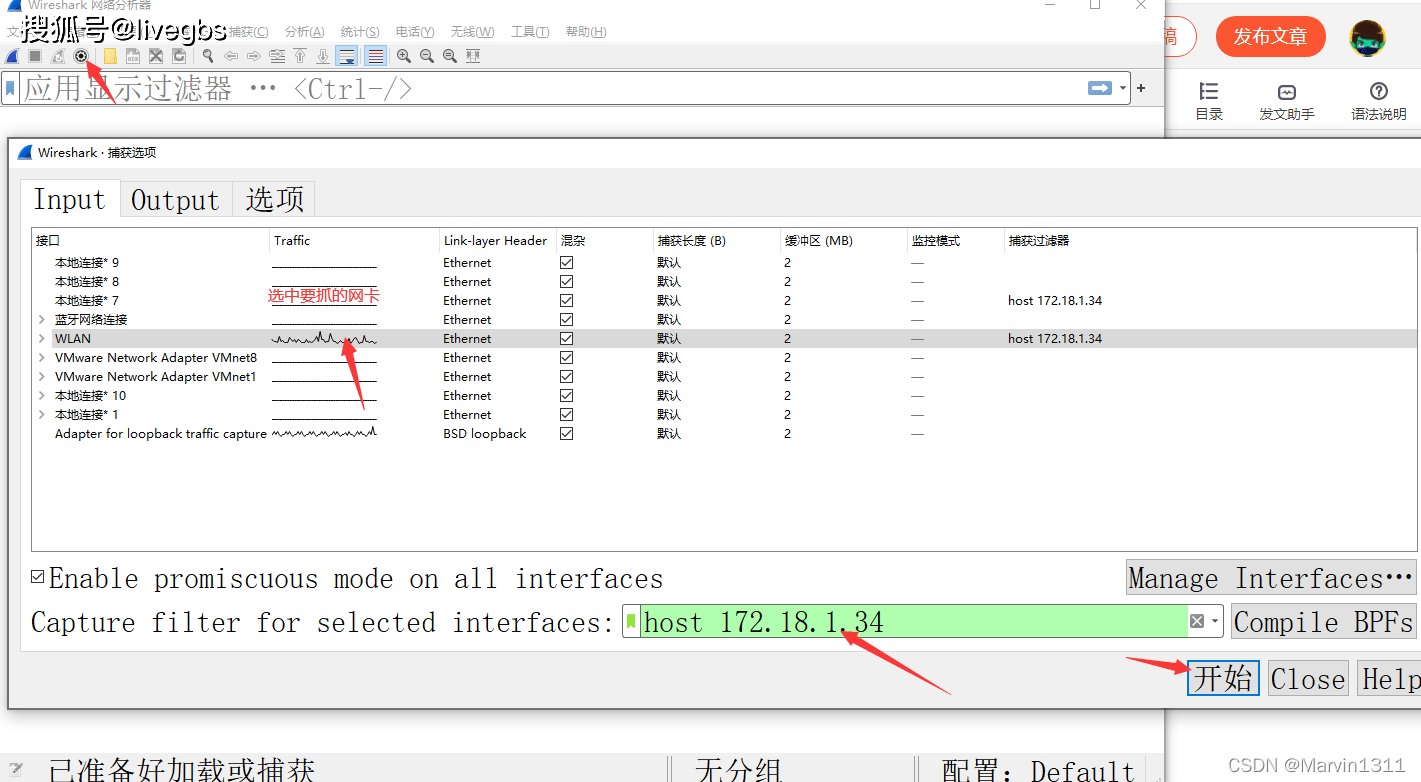Click the go to specified packet icon

tap(277, 56)
